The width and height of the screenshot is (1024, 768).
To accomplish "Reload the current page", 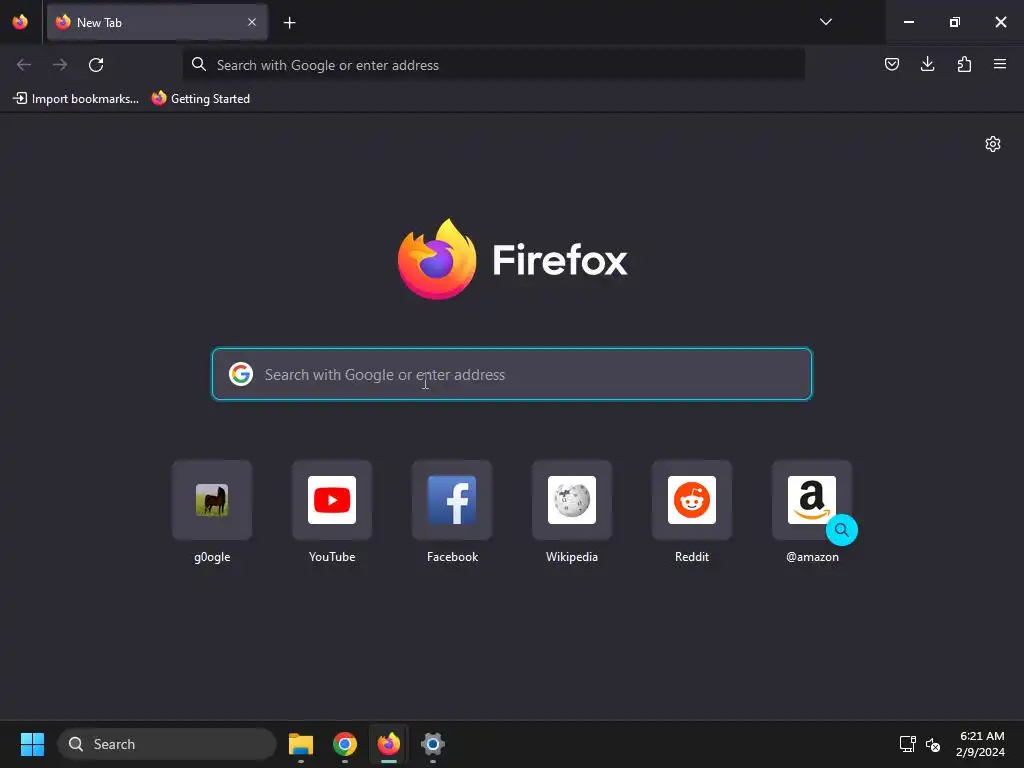I will [96, 65].
